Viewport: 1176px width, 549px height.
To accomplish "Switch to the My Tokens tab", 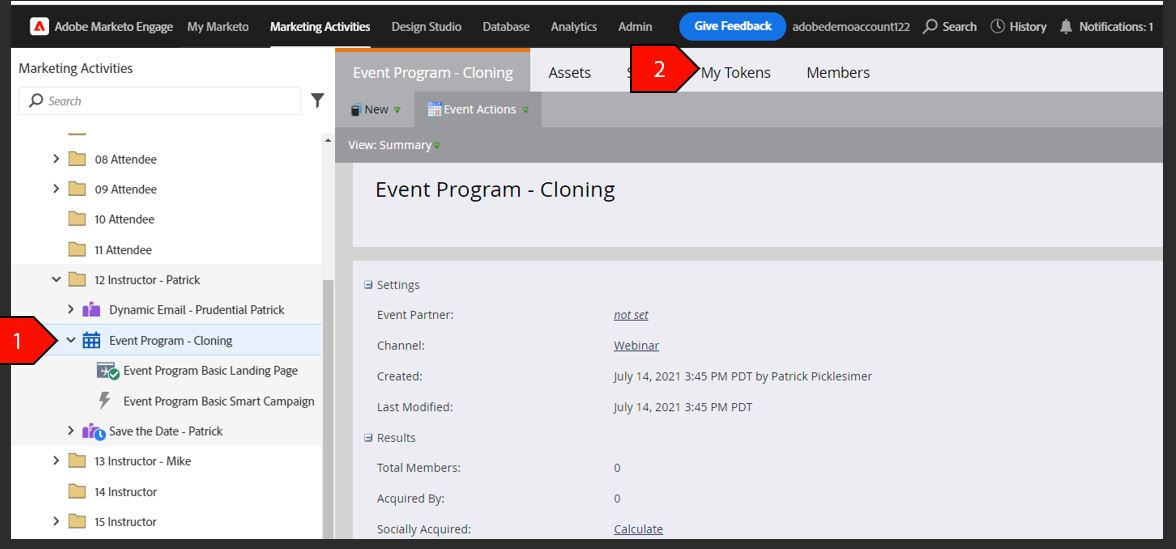I will coord(735,73).
